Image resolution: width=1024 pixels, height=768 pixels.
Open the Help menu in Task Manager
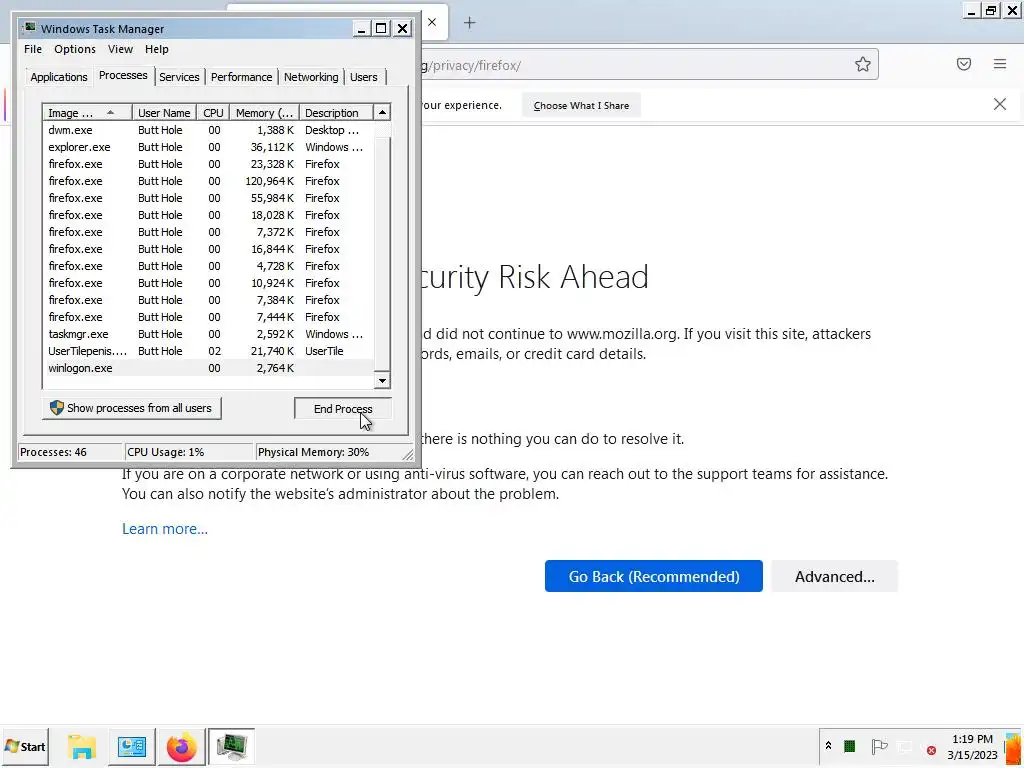click(x=157, y=49)
